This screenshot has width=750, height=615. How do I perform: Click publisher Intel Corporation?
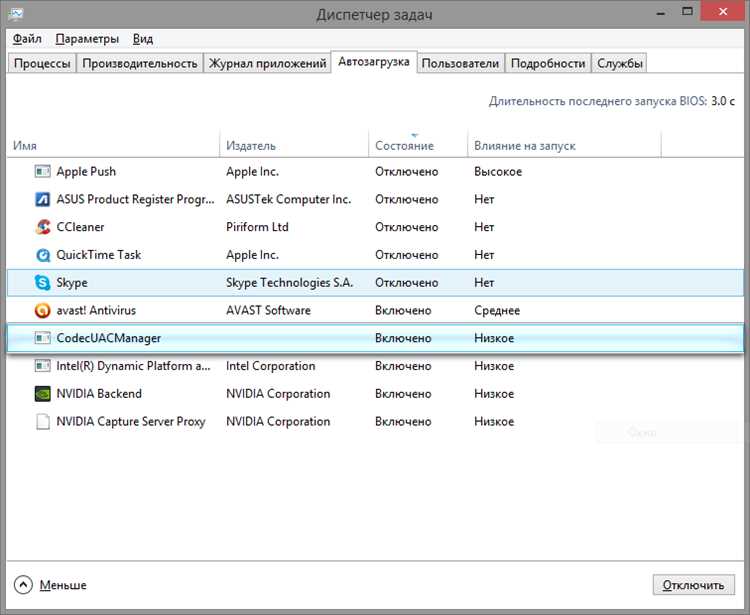271,366
